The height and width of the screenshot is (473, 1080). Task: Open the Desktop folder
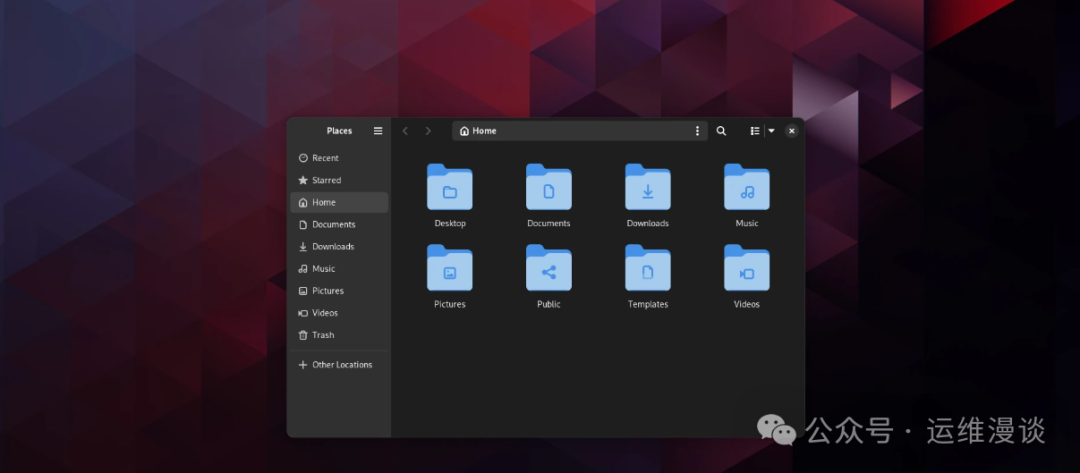click(x=449, y=187)
